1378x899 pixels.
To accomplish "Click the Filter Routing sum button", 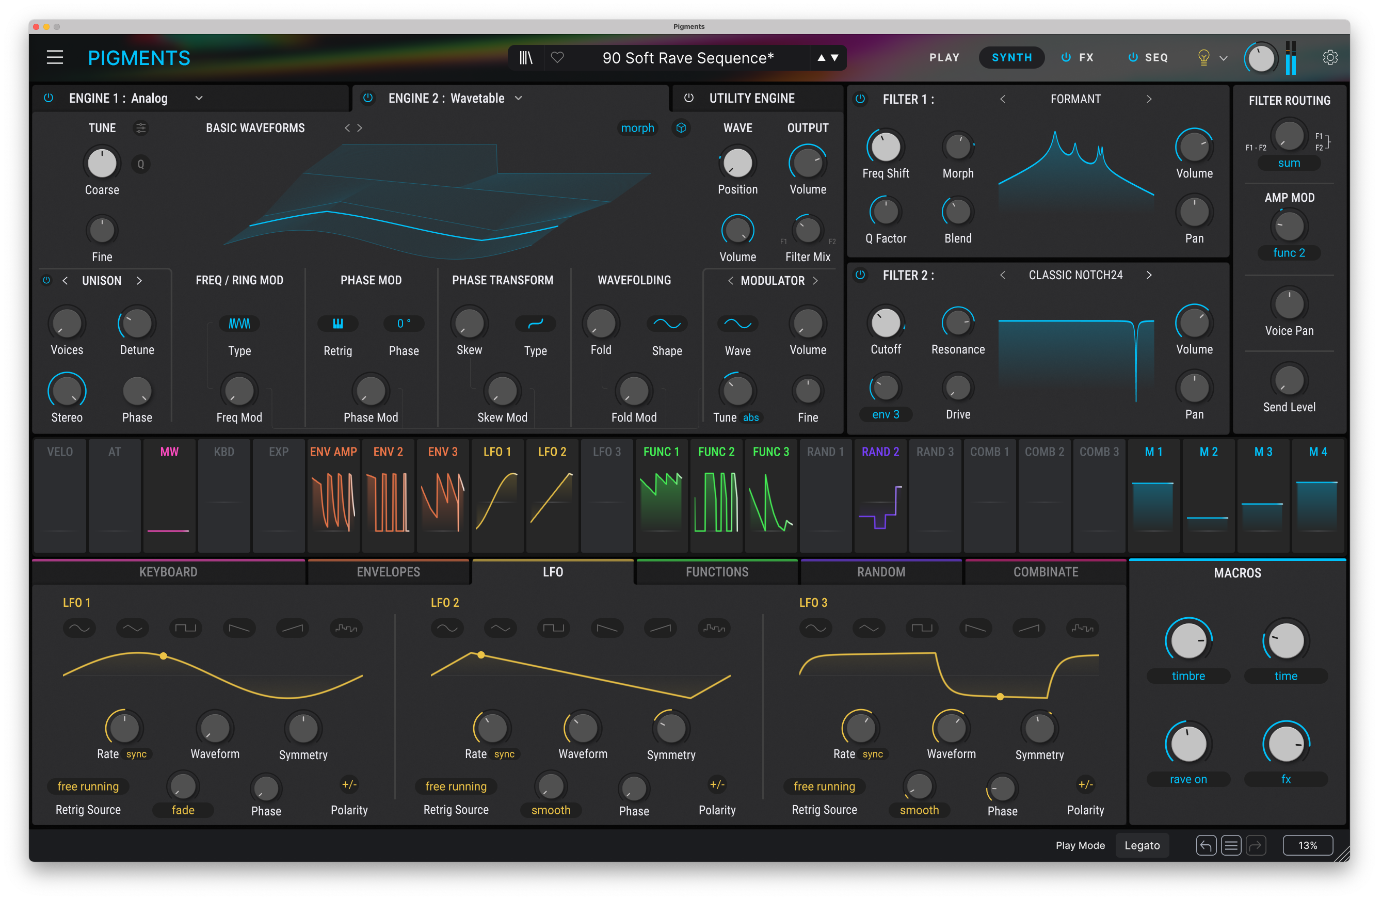I will tap(1289, 163).
